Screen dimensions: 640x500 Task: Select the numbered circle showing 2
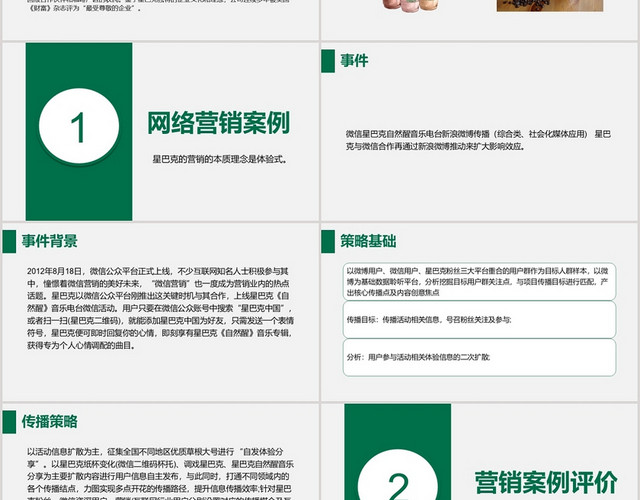tap(398, 476)
